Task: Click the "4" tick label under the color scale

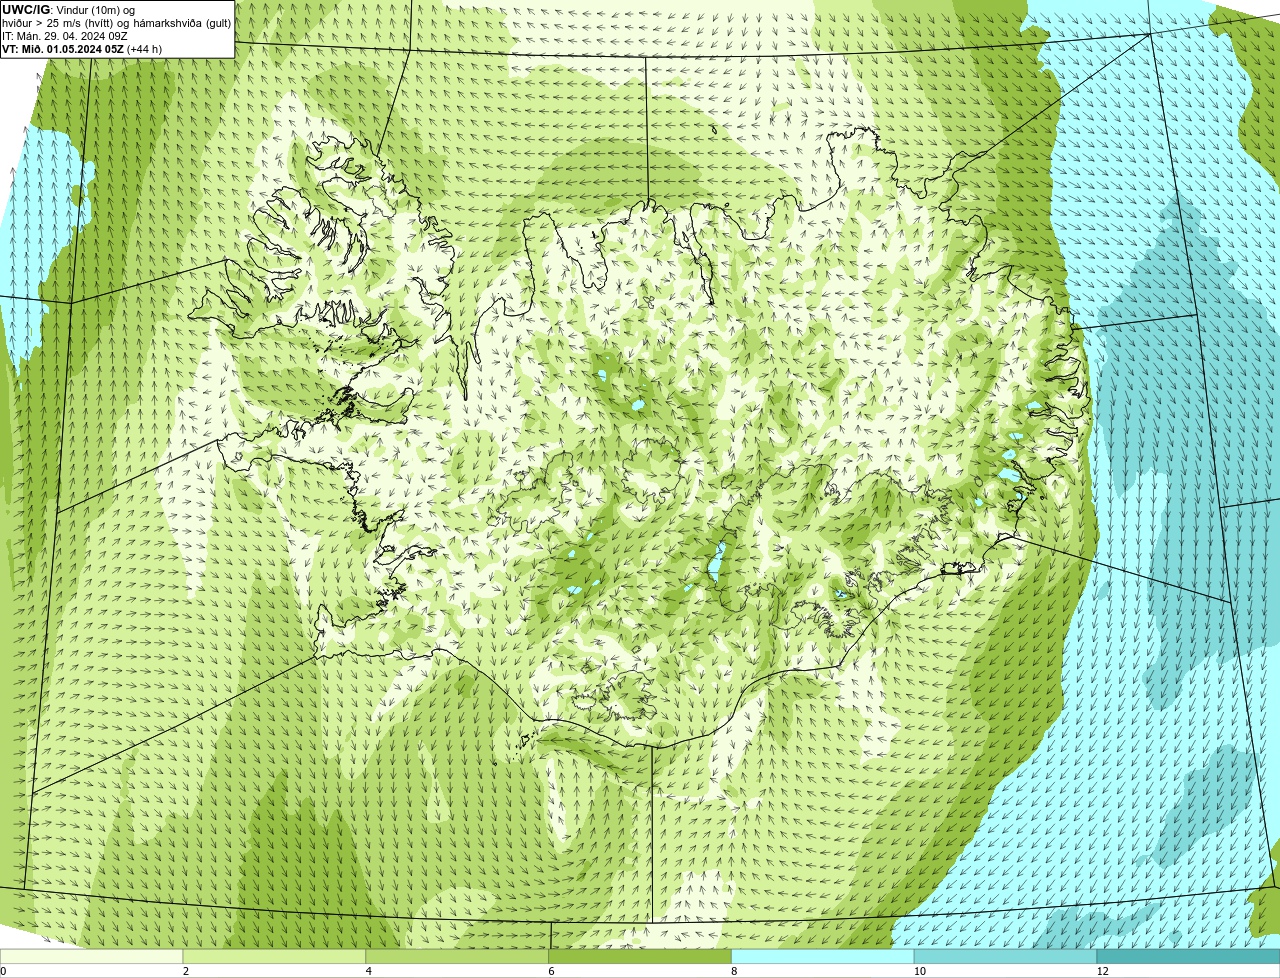Action: (x=369, y=971)
